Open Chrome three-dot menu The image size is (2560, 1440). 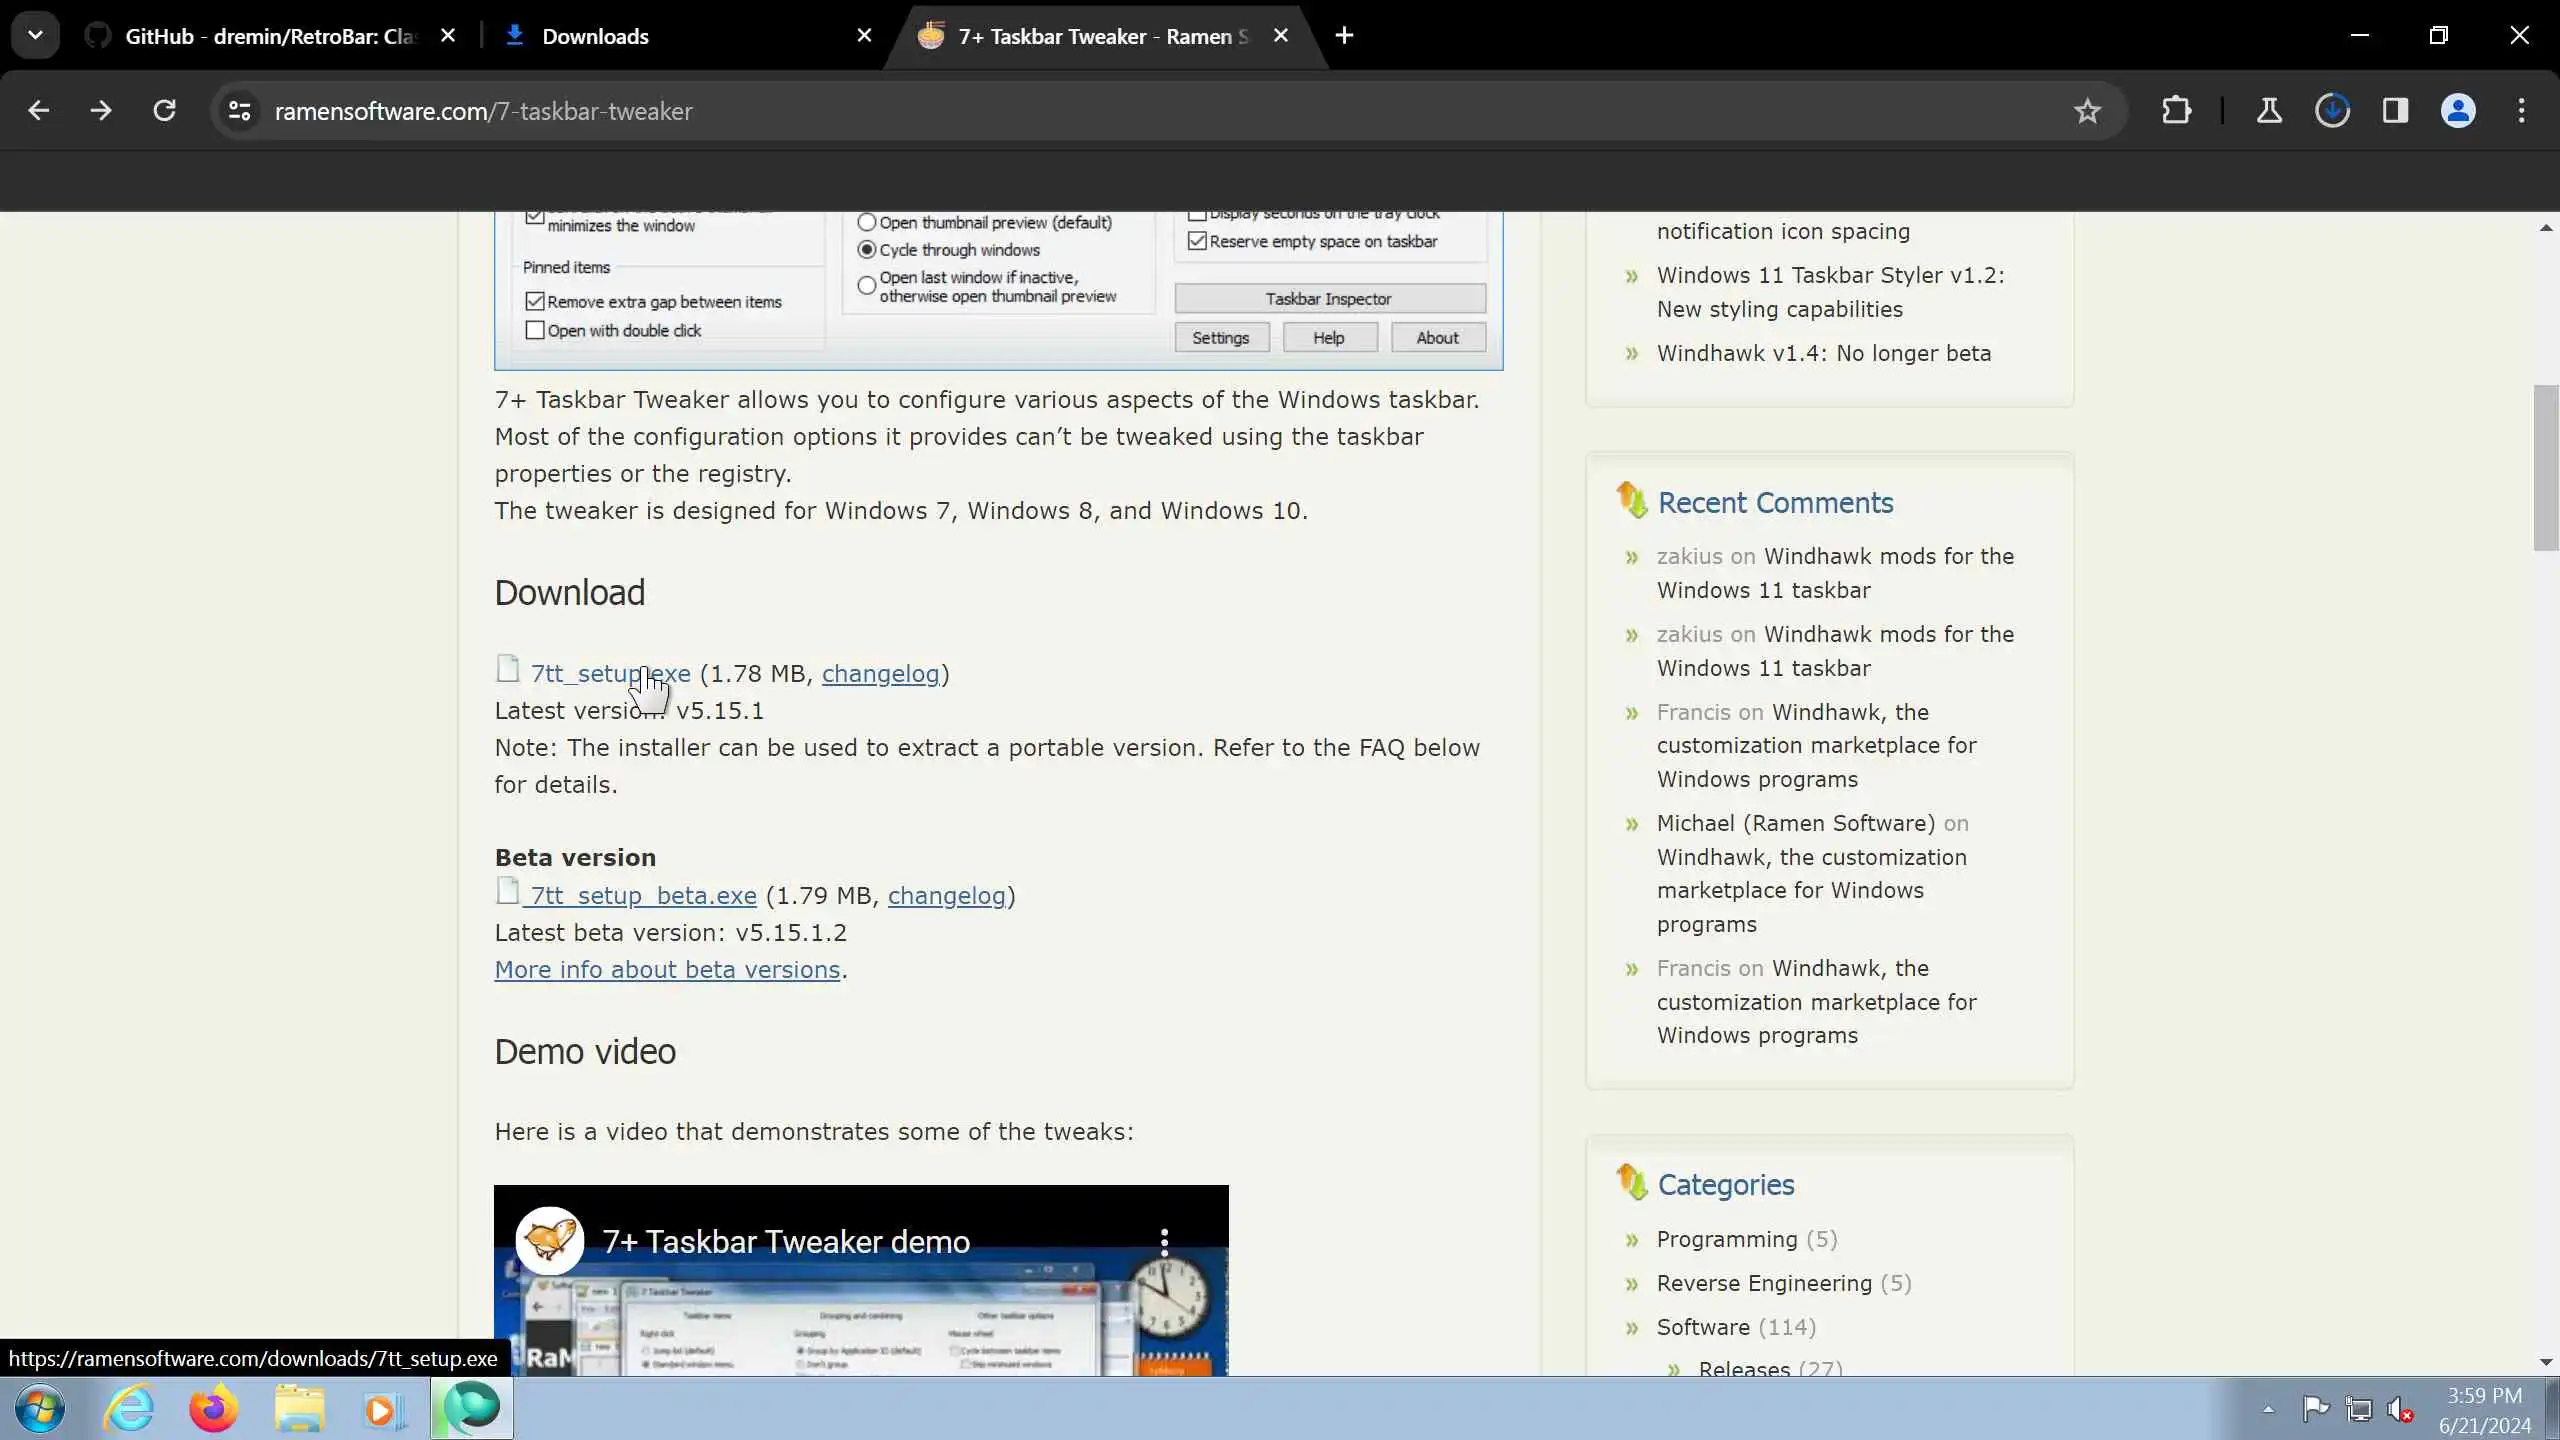pyautogui.click(x=2521, y=111)
